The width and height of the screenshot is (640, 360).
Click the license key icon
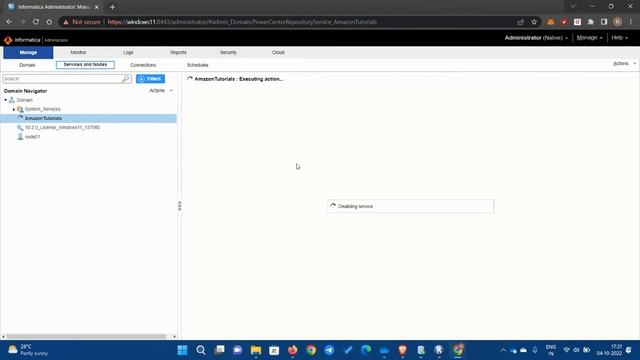[20, 127]
